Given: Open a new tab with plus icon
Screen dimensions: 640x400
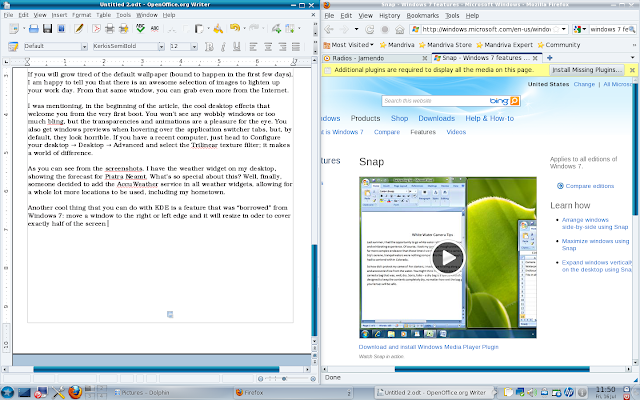Looking at the screenshot, I should [549, 58].
